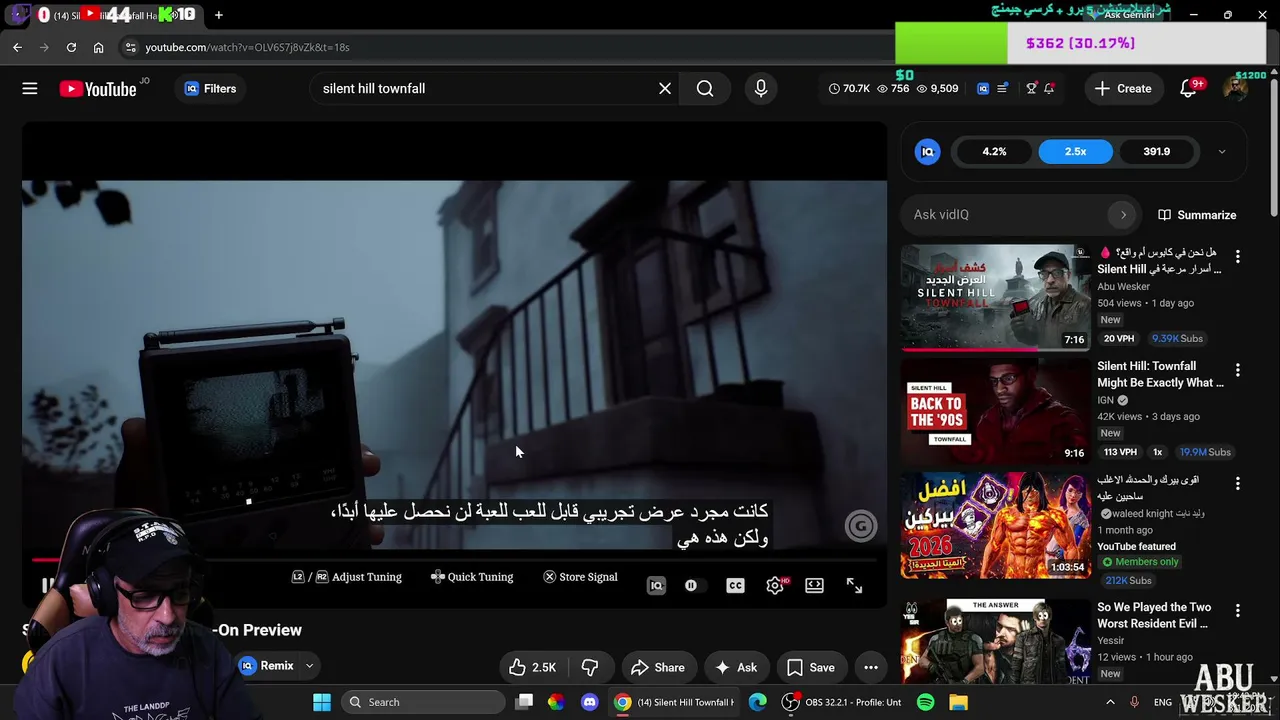Seek using the video progress bar
1280x720 pixels.
(x=455, y=560)
